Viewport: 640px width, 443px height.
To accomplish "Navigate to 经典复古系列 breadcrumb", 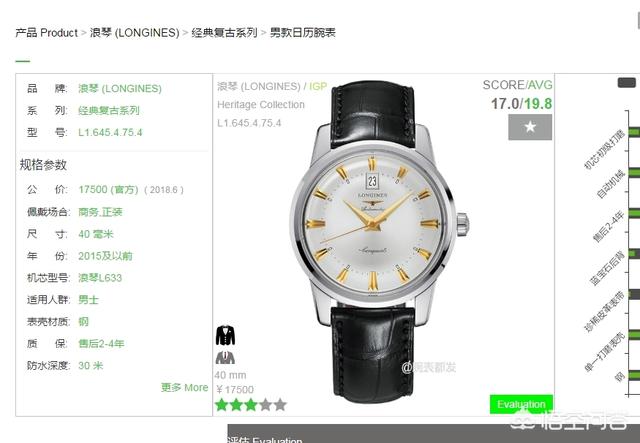I will pyautogui.click(x=224, y=33).
